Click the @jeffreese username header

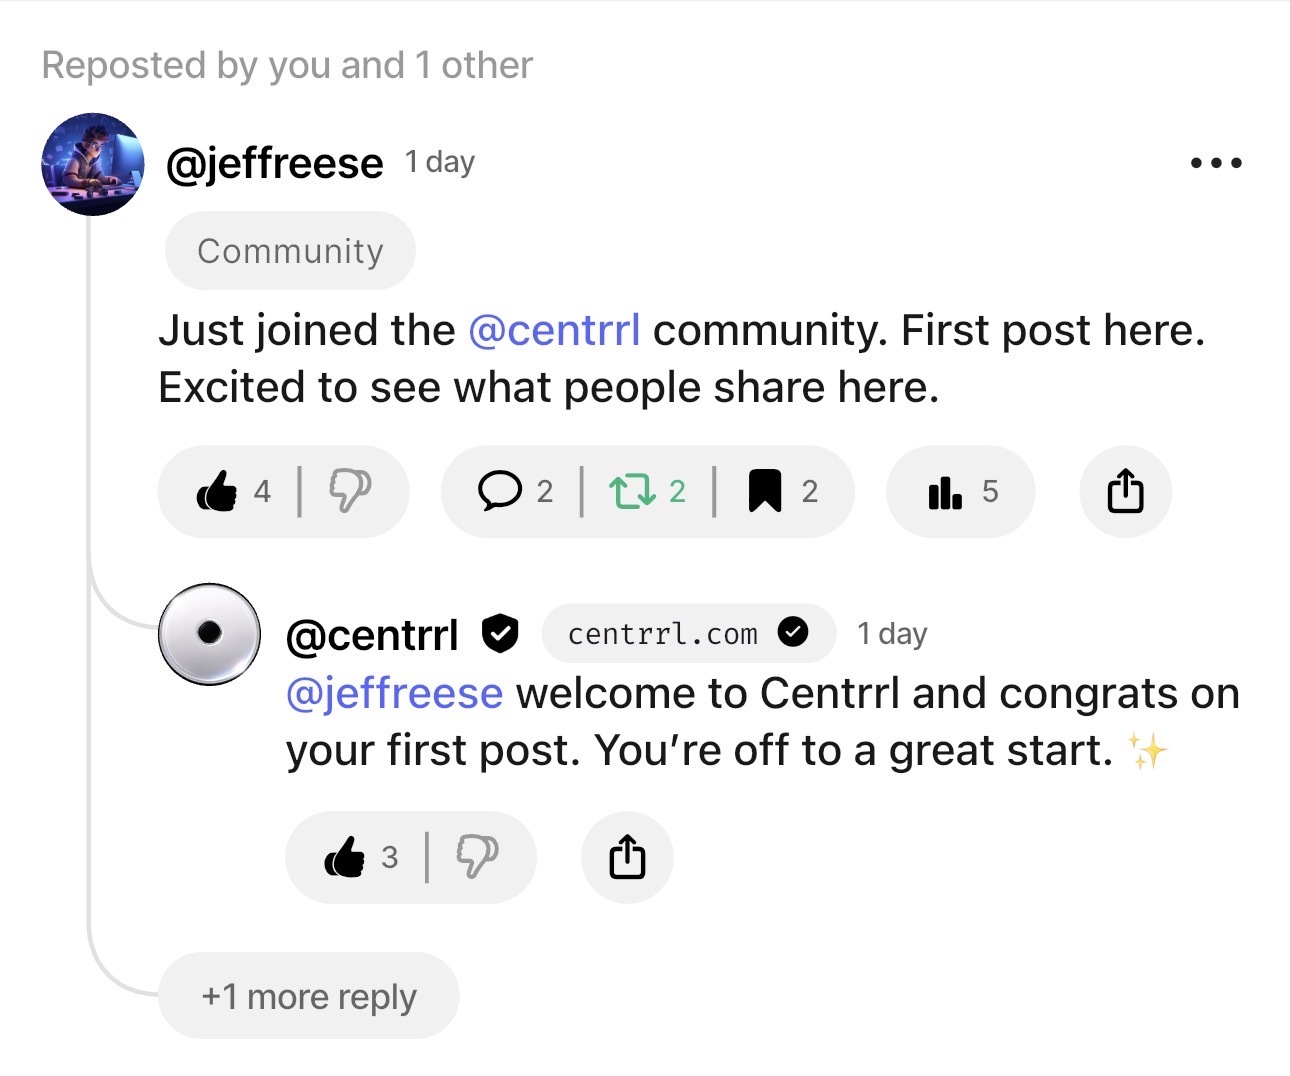(274, 163)
